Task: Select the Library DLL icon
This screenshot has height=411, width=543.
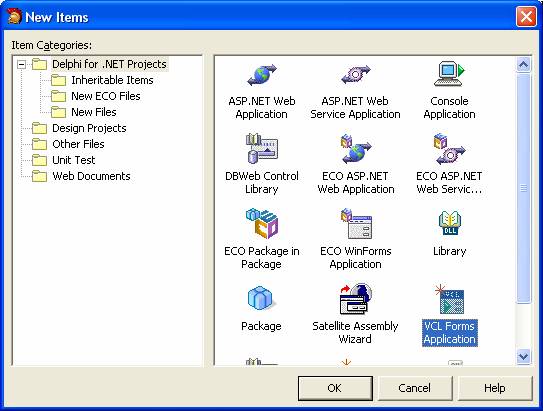Action: pyautogui.click(x=449, y=223)
